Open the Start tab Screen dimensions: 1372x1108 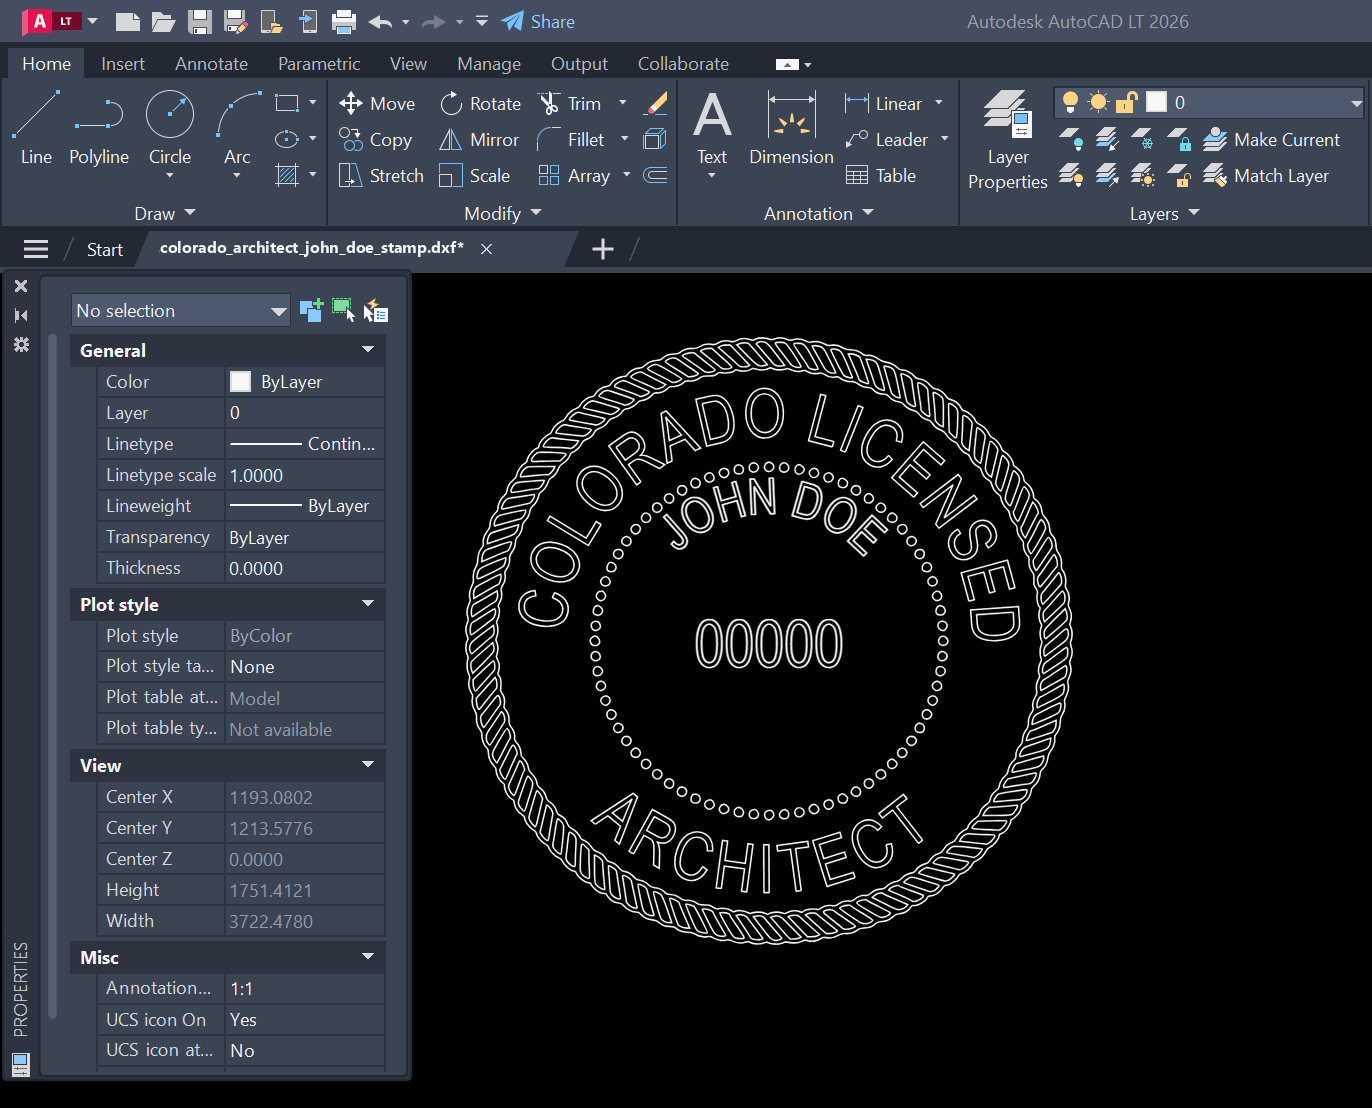(x=104, y=249)
